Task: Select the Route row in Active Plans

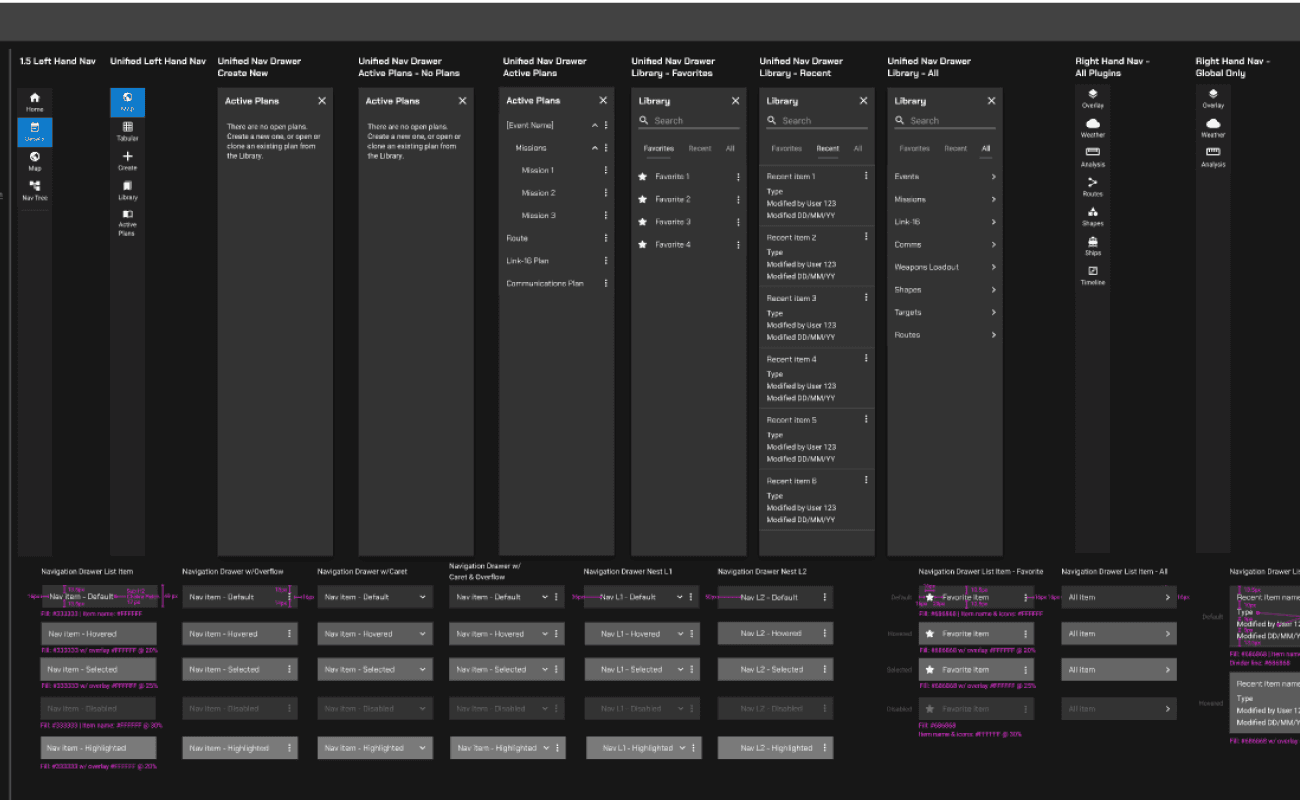Action: [x=557, y=238]
